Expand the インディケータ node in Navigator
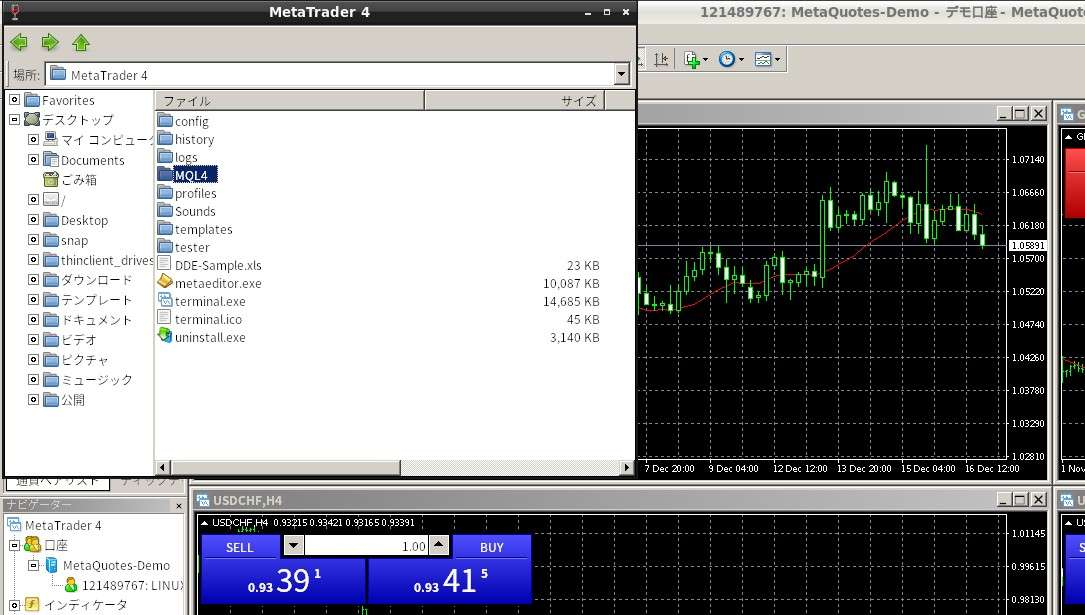 coord(14,605)
